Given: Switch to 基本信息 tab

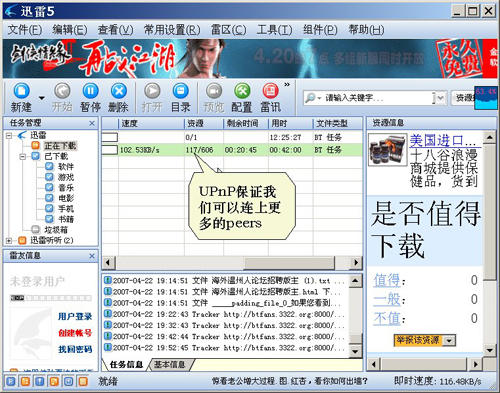Looking at the screenshot, I should pyautogui.click(x=169, y=364).
